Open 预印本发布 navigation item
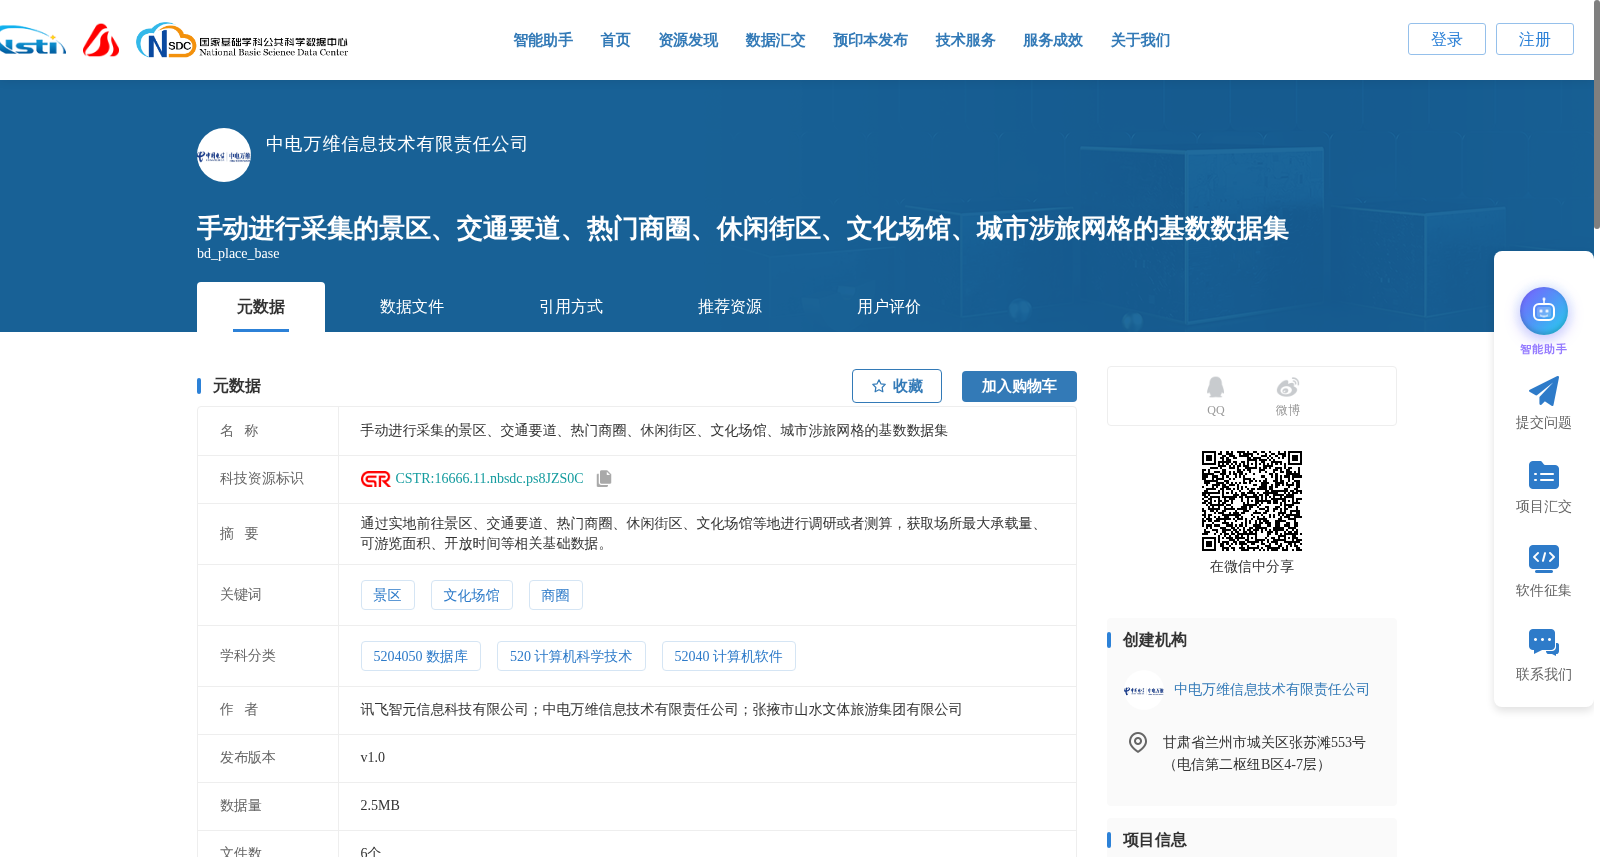Image resolution: width=1600 pixels, height=857 pixels. pyautogui.click(x=870, y=40)
